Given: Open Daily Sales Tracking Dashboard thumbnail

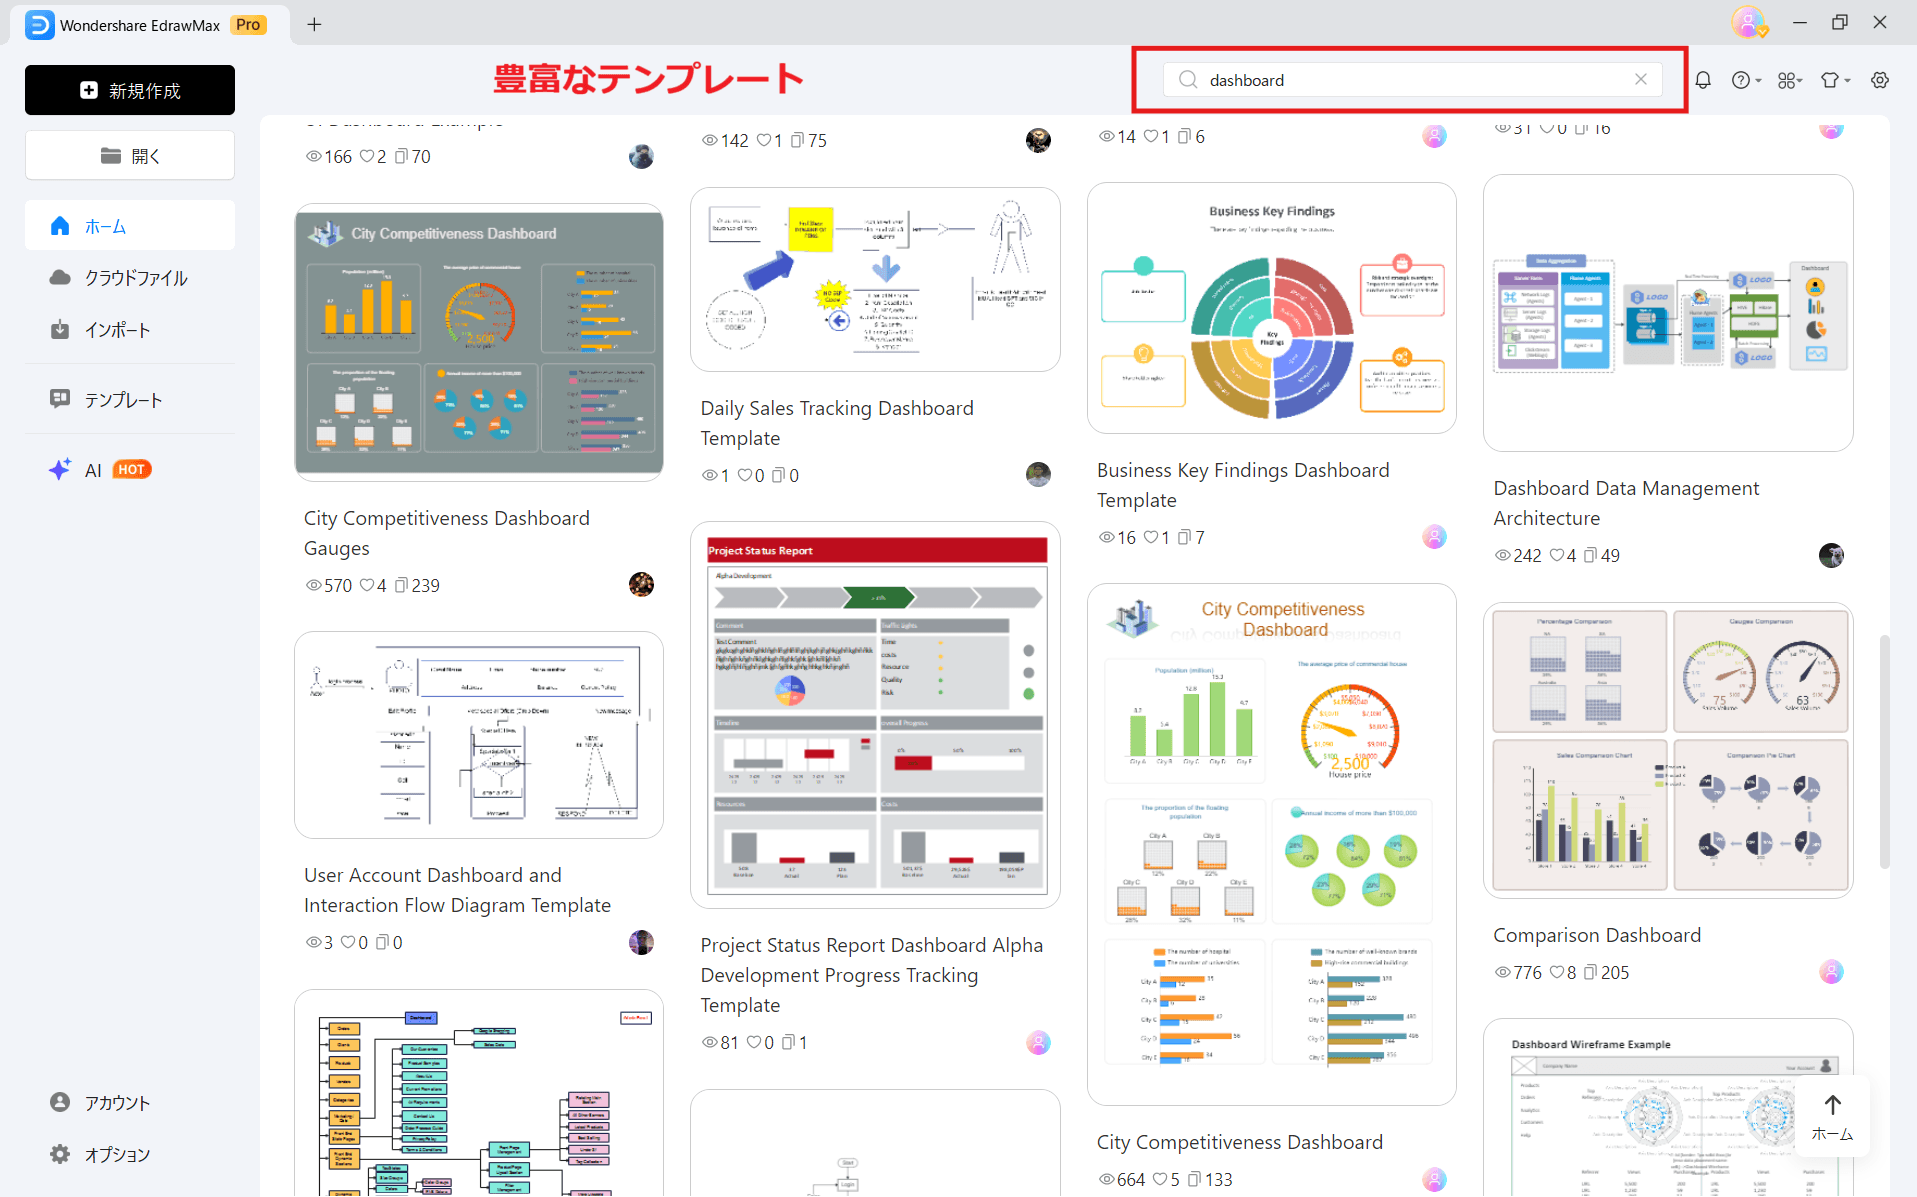Looking at the screenshot, I should (x=875, y=279).
